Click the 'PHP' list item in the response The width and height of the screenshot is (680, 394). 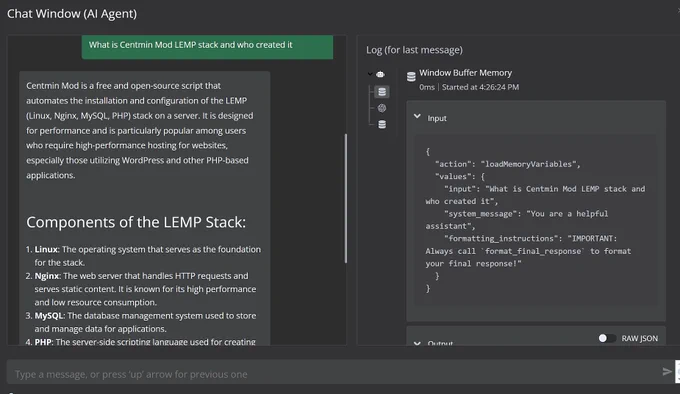[145, 342]
